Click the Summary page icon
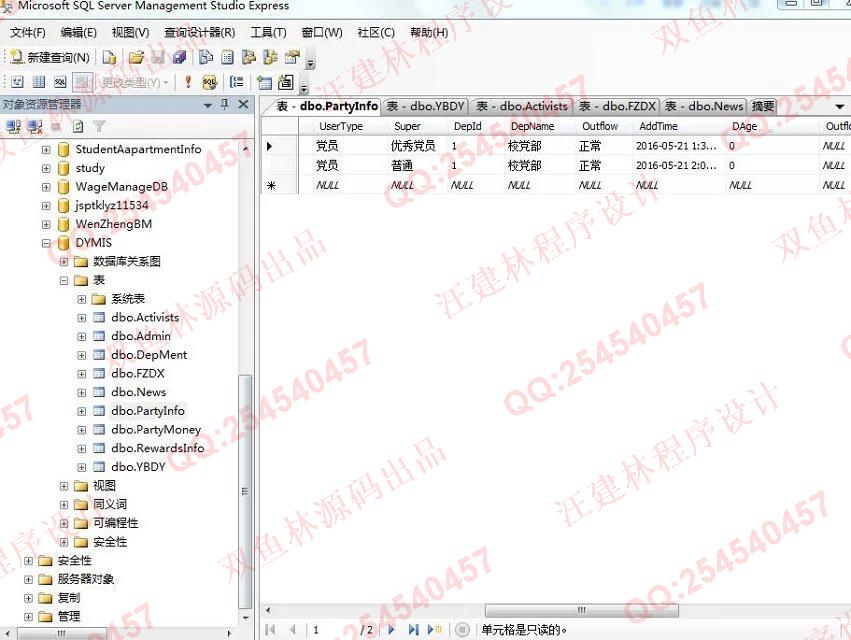Screen dimensions: 851x640 228,58
